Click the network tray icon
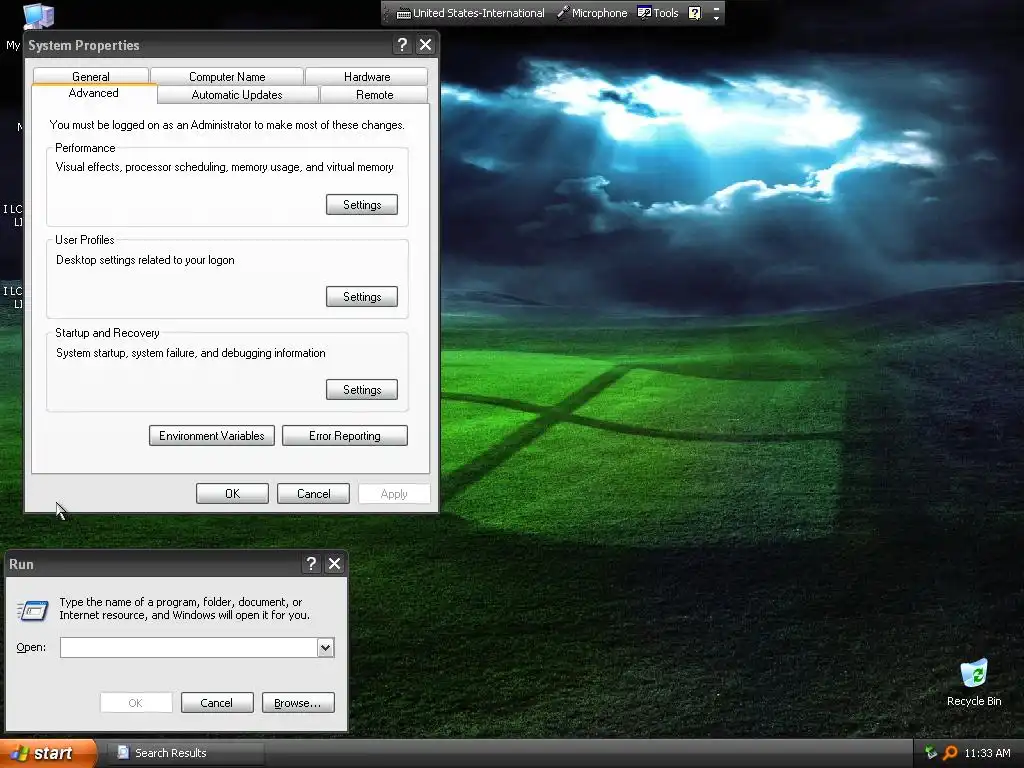This screenshot has width=1024, height=768. tap(931, 753)
